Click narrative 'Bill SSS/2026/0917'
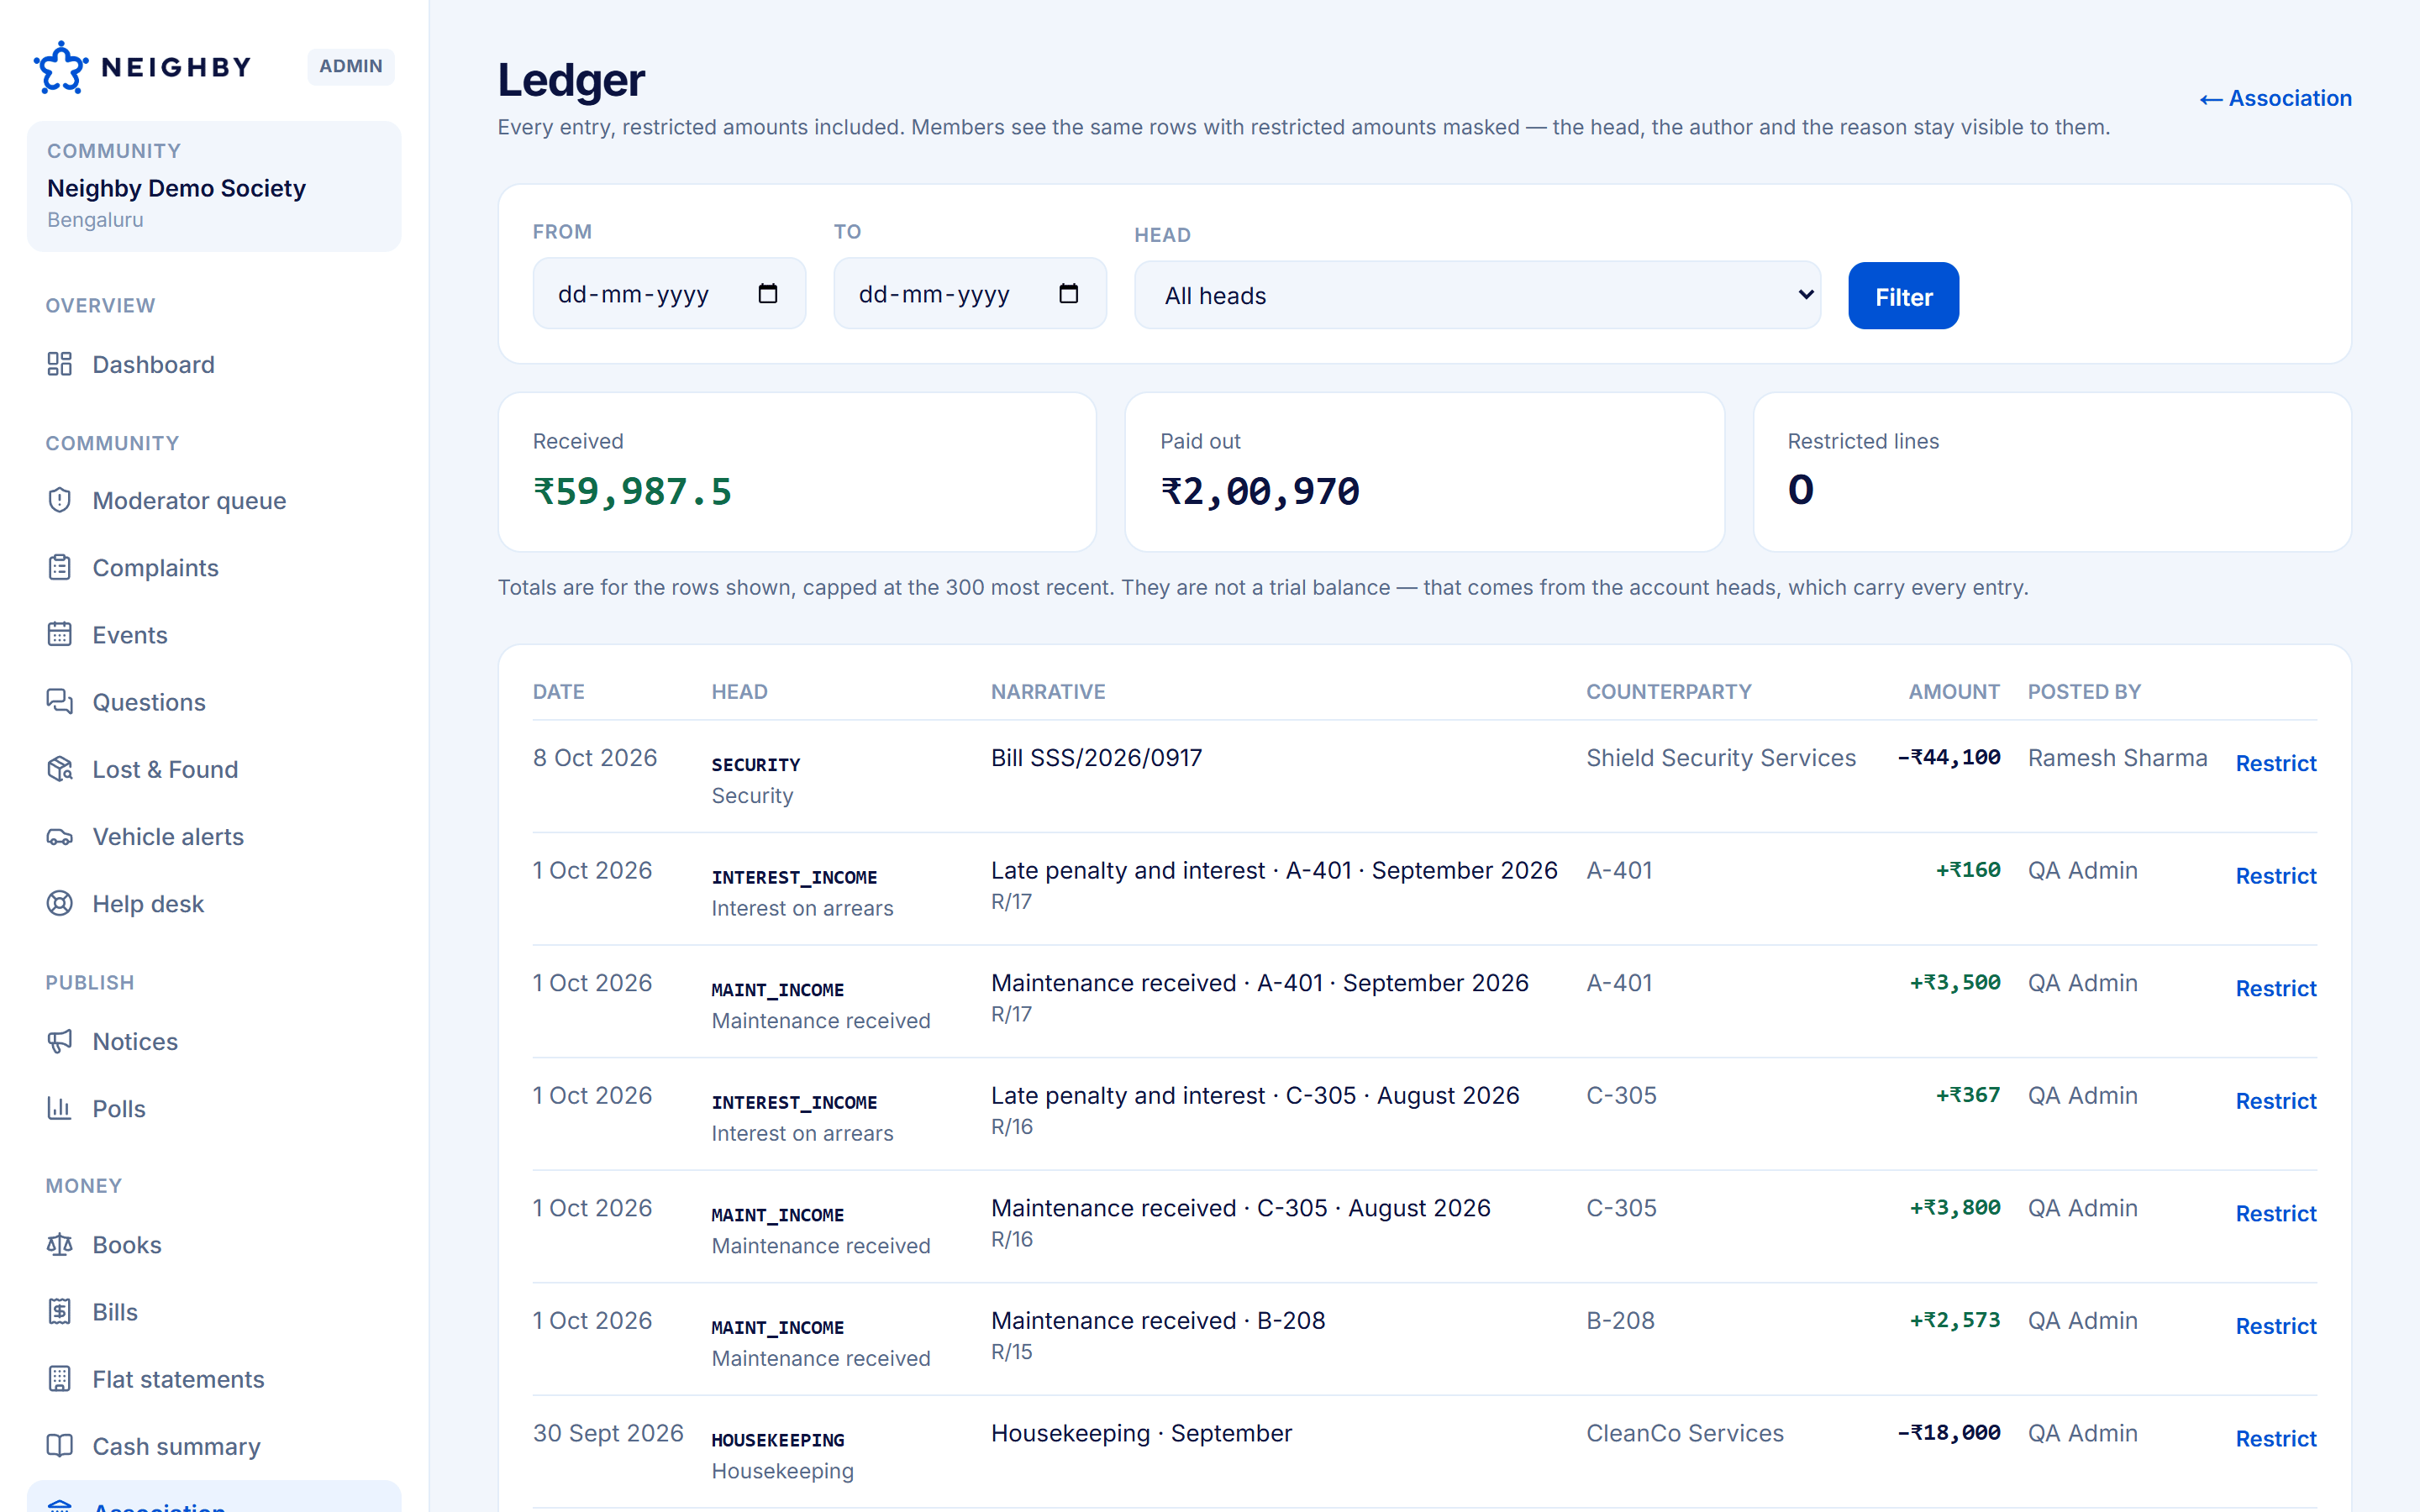This screenshot has width=2420, height=1512. 1096,758
